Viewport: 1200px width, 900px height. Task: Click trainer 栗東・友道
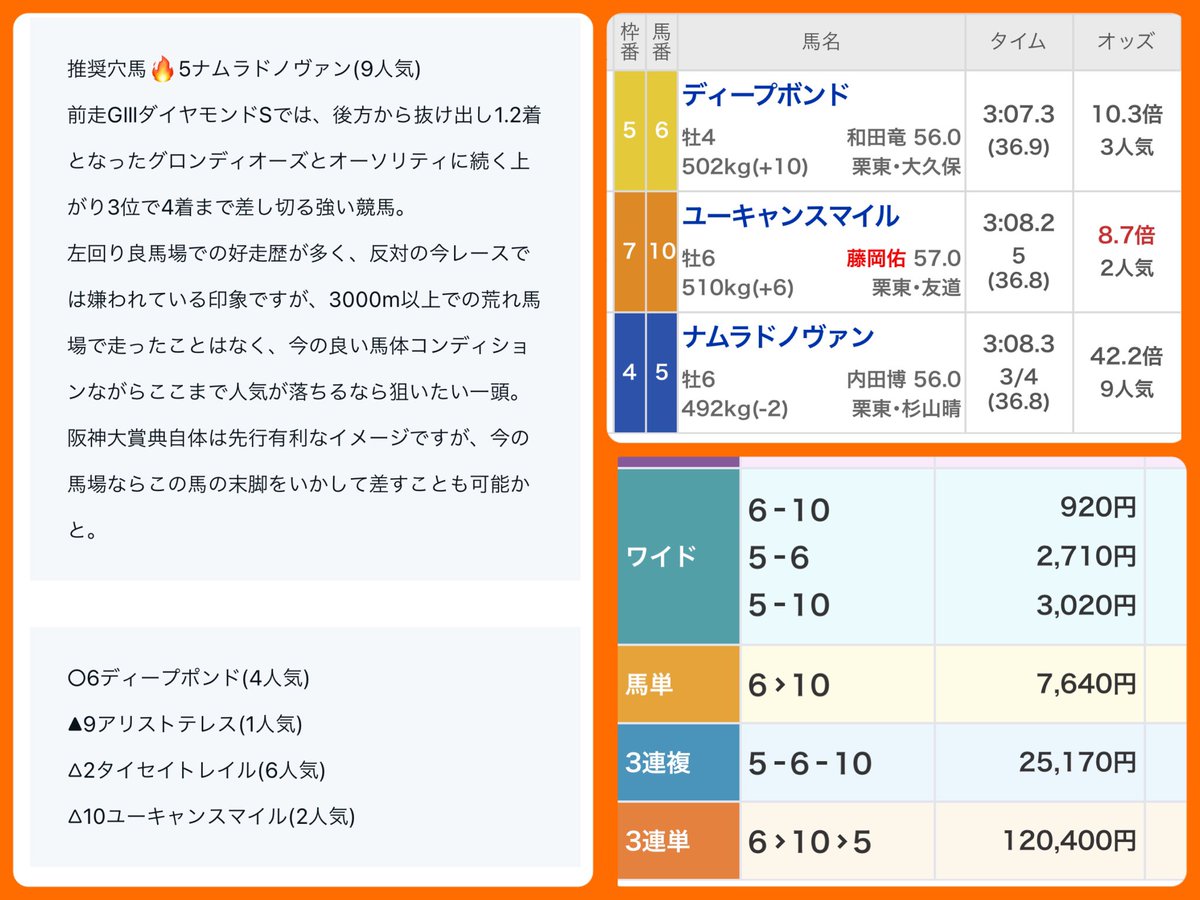click(x=916, y=288)
